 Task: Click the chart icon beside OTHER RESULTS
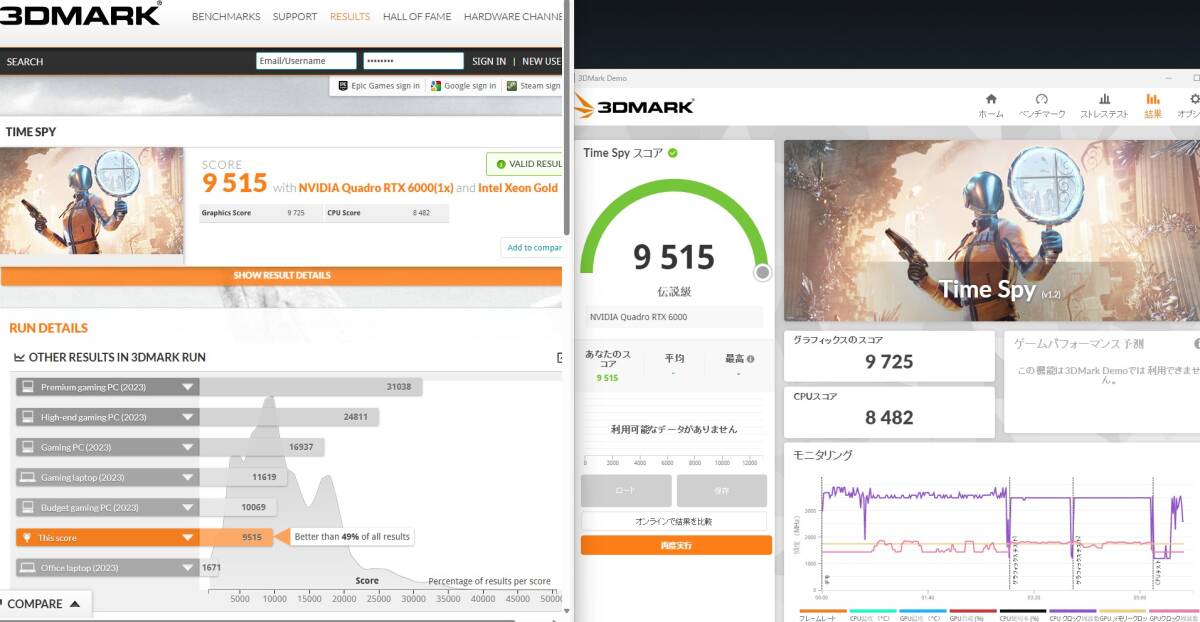click(x=19, y=357)
